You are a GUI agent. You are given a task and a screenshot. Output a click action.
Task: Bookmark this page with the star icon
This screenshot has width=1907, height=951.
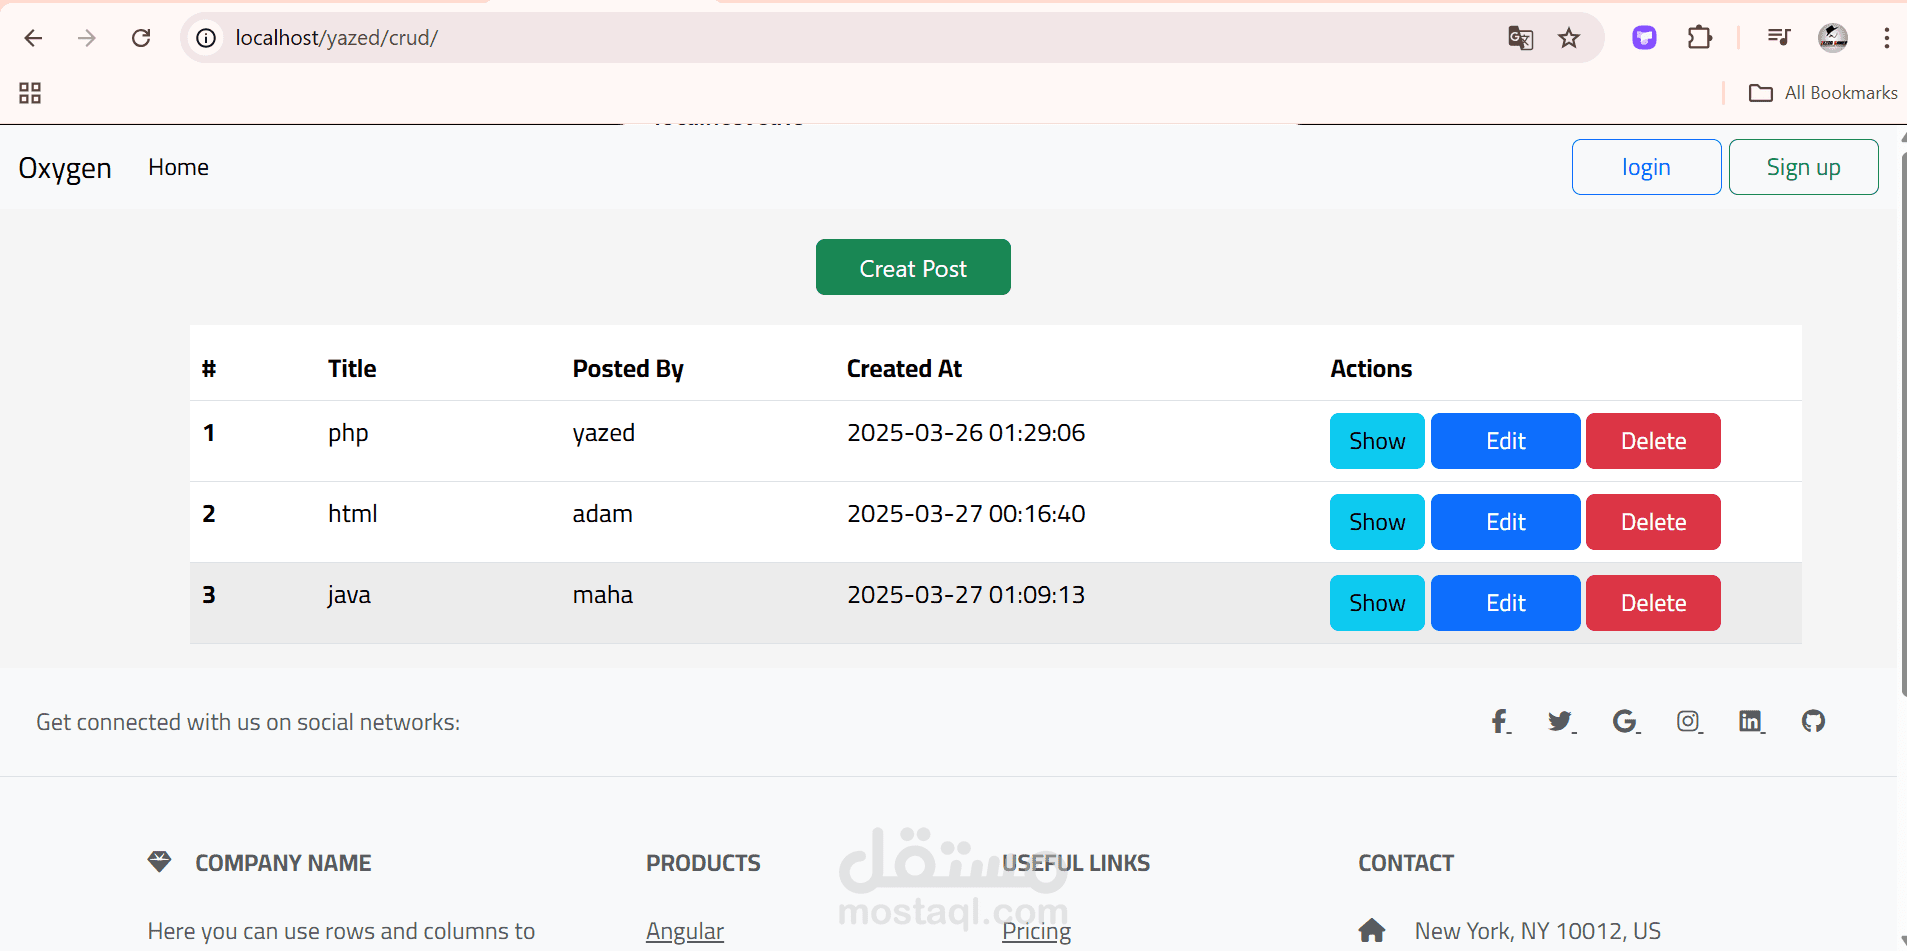click(1569, 38)
